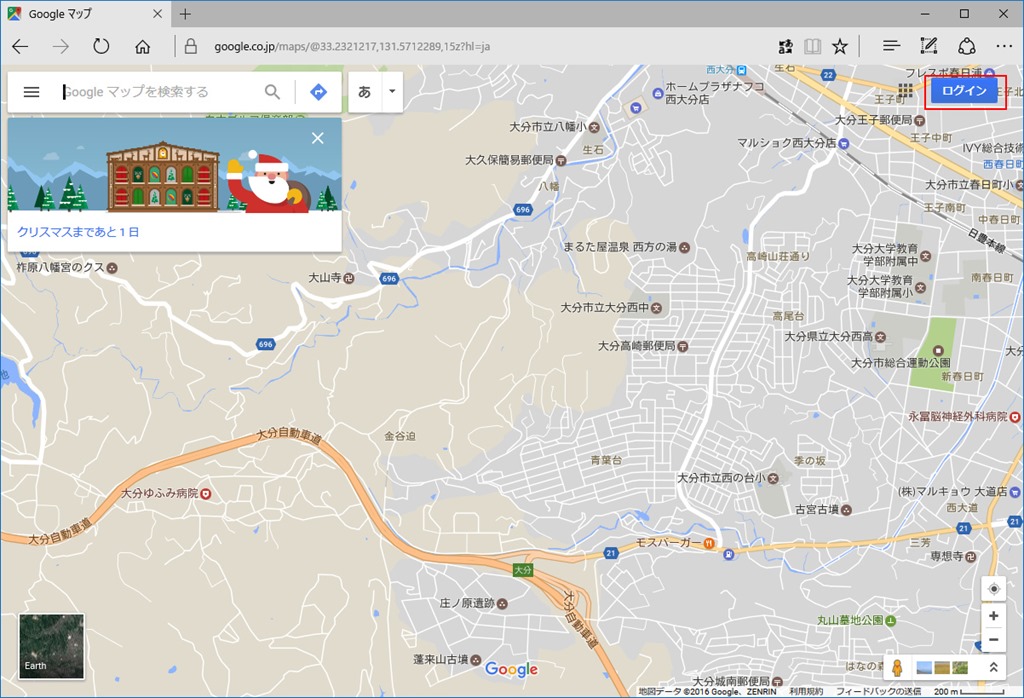Viewport: 1024px width, 698px height.
Task: Switch to Earth satellite view
Action: point(52,646)
